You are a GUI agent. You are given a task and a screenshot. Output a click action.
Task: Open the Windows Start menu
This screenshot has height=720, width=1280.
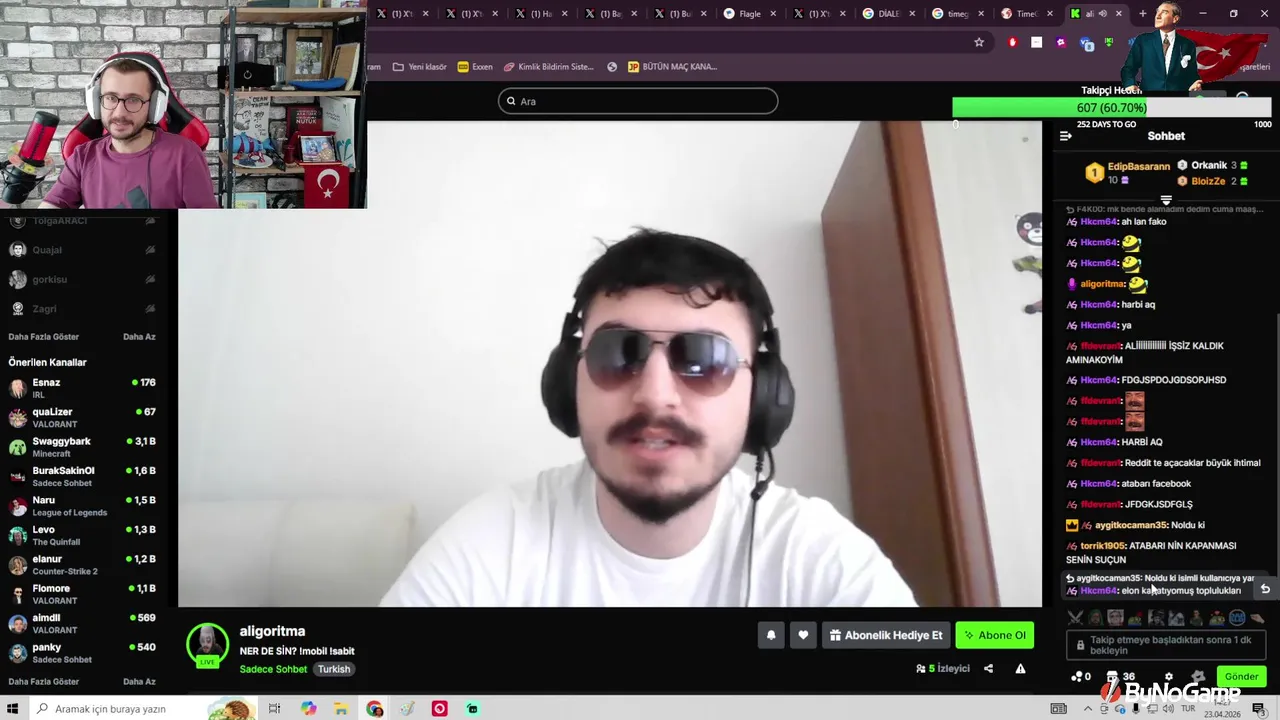tap(14, 709)
